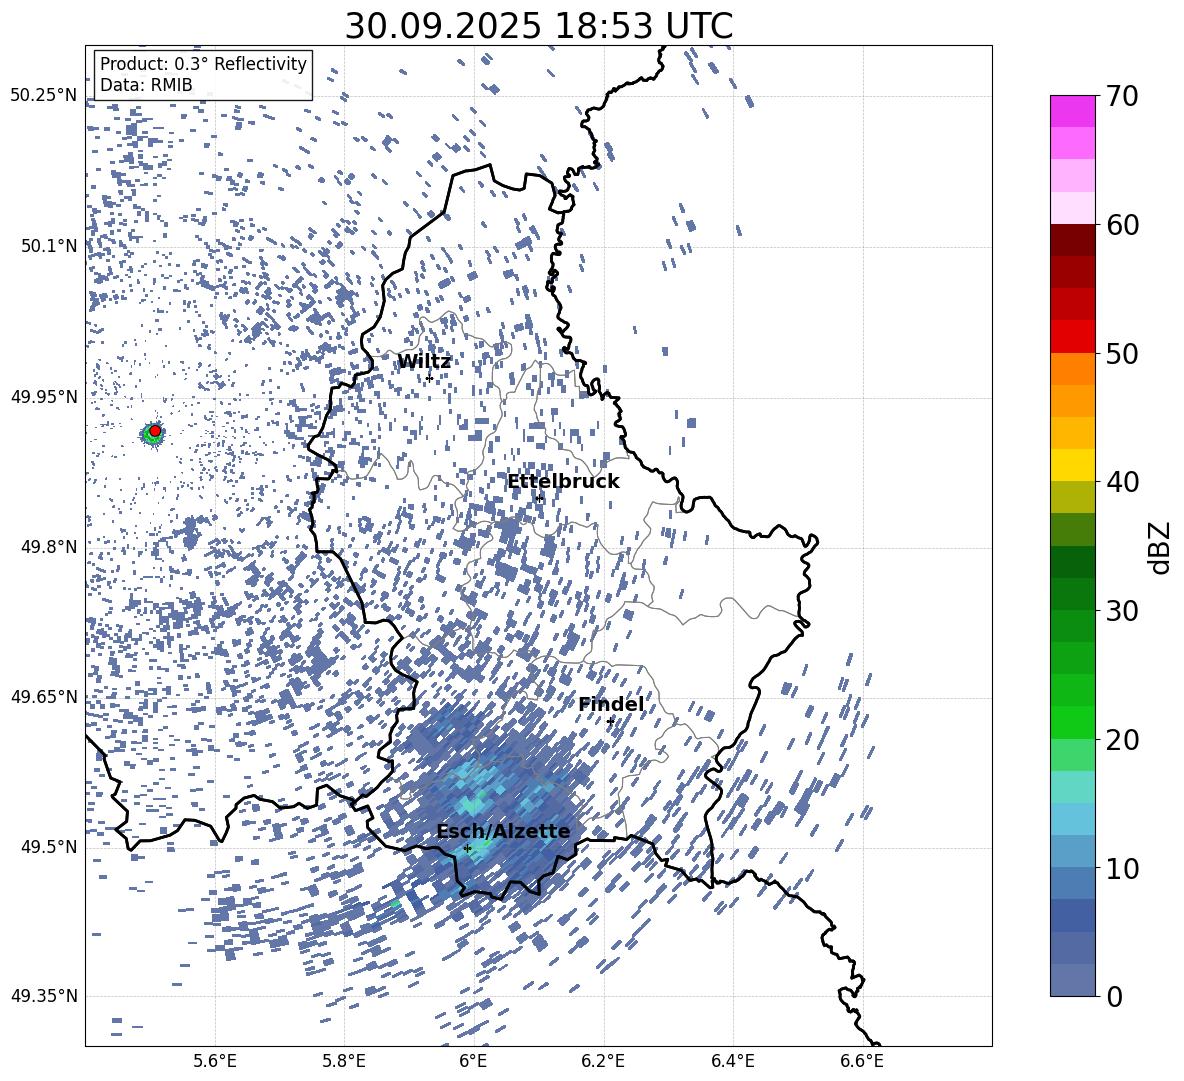
Task: Click the 10 colorbar tick label
Action: pyautogui.click(x=1123, y=869)
